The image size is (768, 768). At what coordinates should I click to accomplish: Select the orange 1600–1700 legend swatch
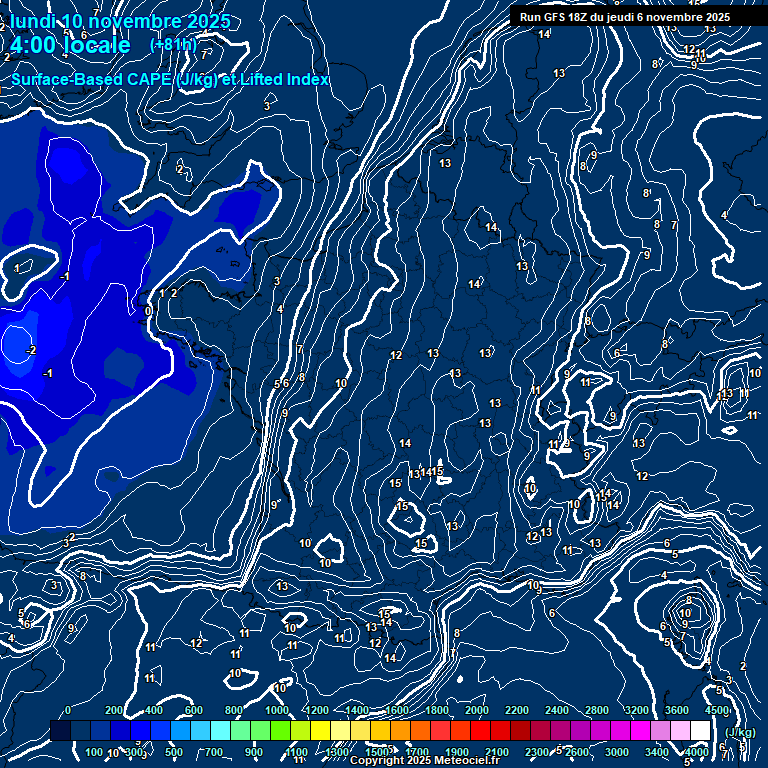click(400, 730)
